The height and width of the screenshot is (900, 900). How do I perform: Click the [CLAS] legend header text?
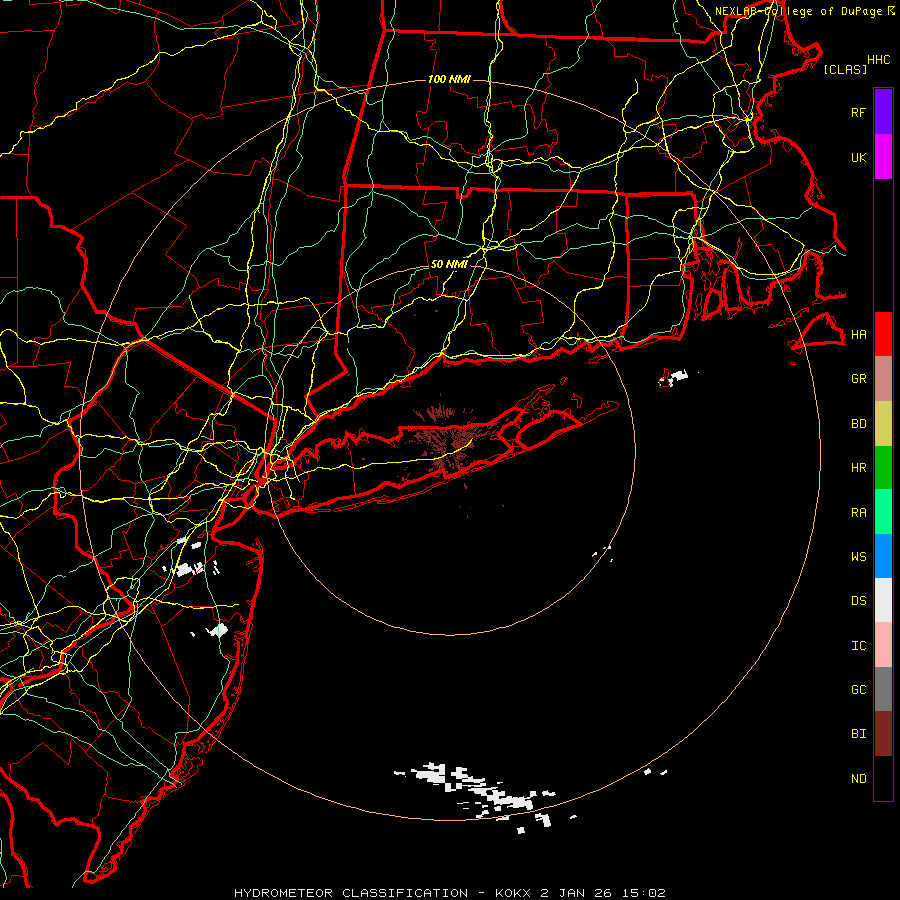pyautogui.click(x=845, y=69)
